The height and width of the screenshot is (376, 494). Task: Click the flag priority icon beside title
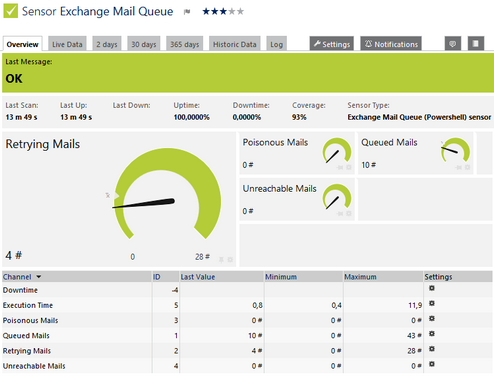(187, 12)
